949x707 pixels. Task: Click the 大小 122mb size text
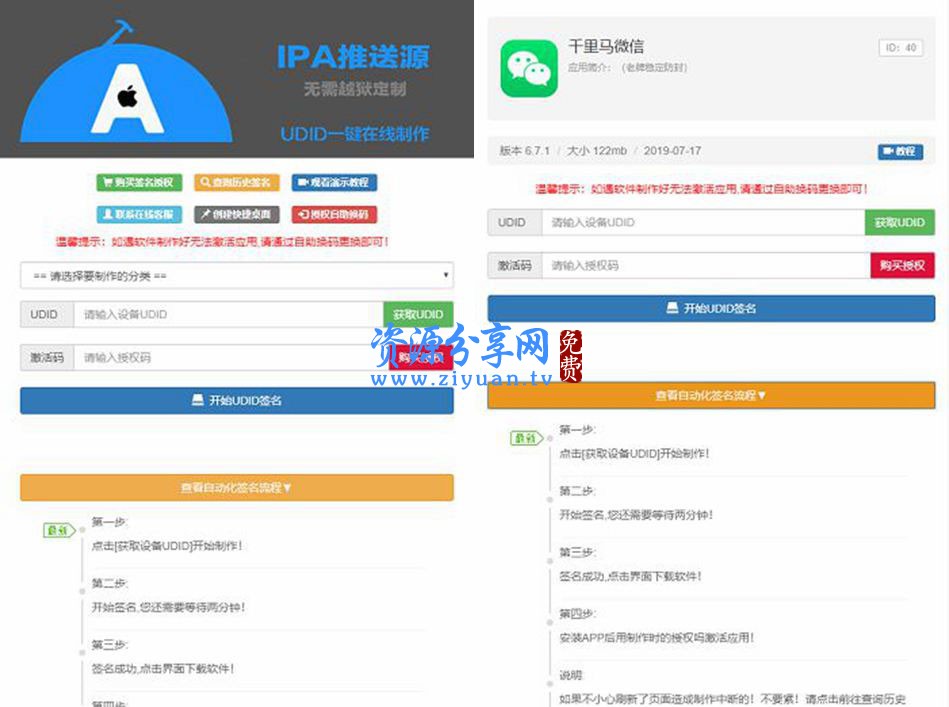click(x=596, y=151)
